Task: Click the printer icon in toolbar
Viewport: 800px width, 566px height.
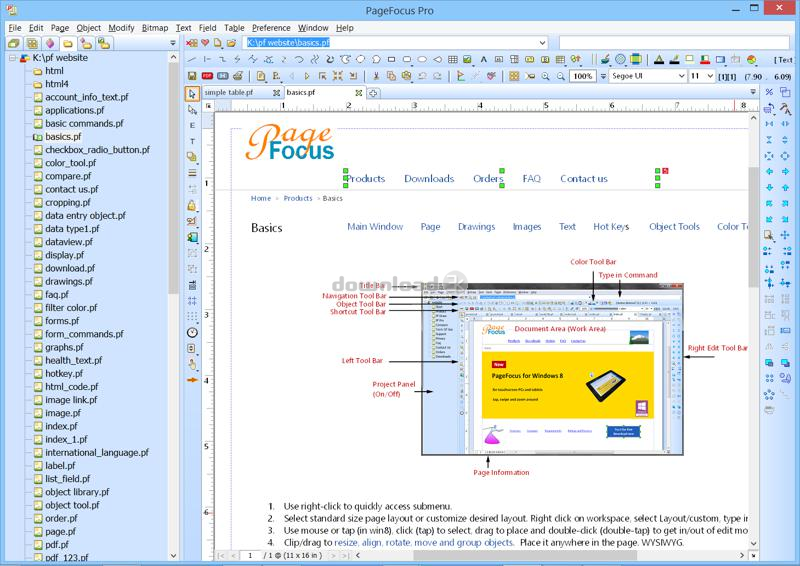Action: click(x=237, y=76)
